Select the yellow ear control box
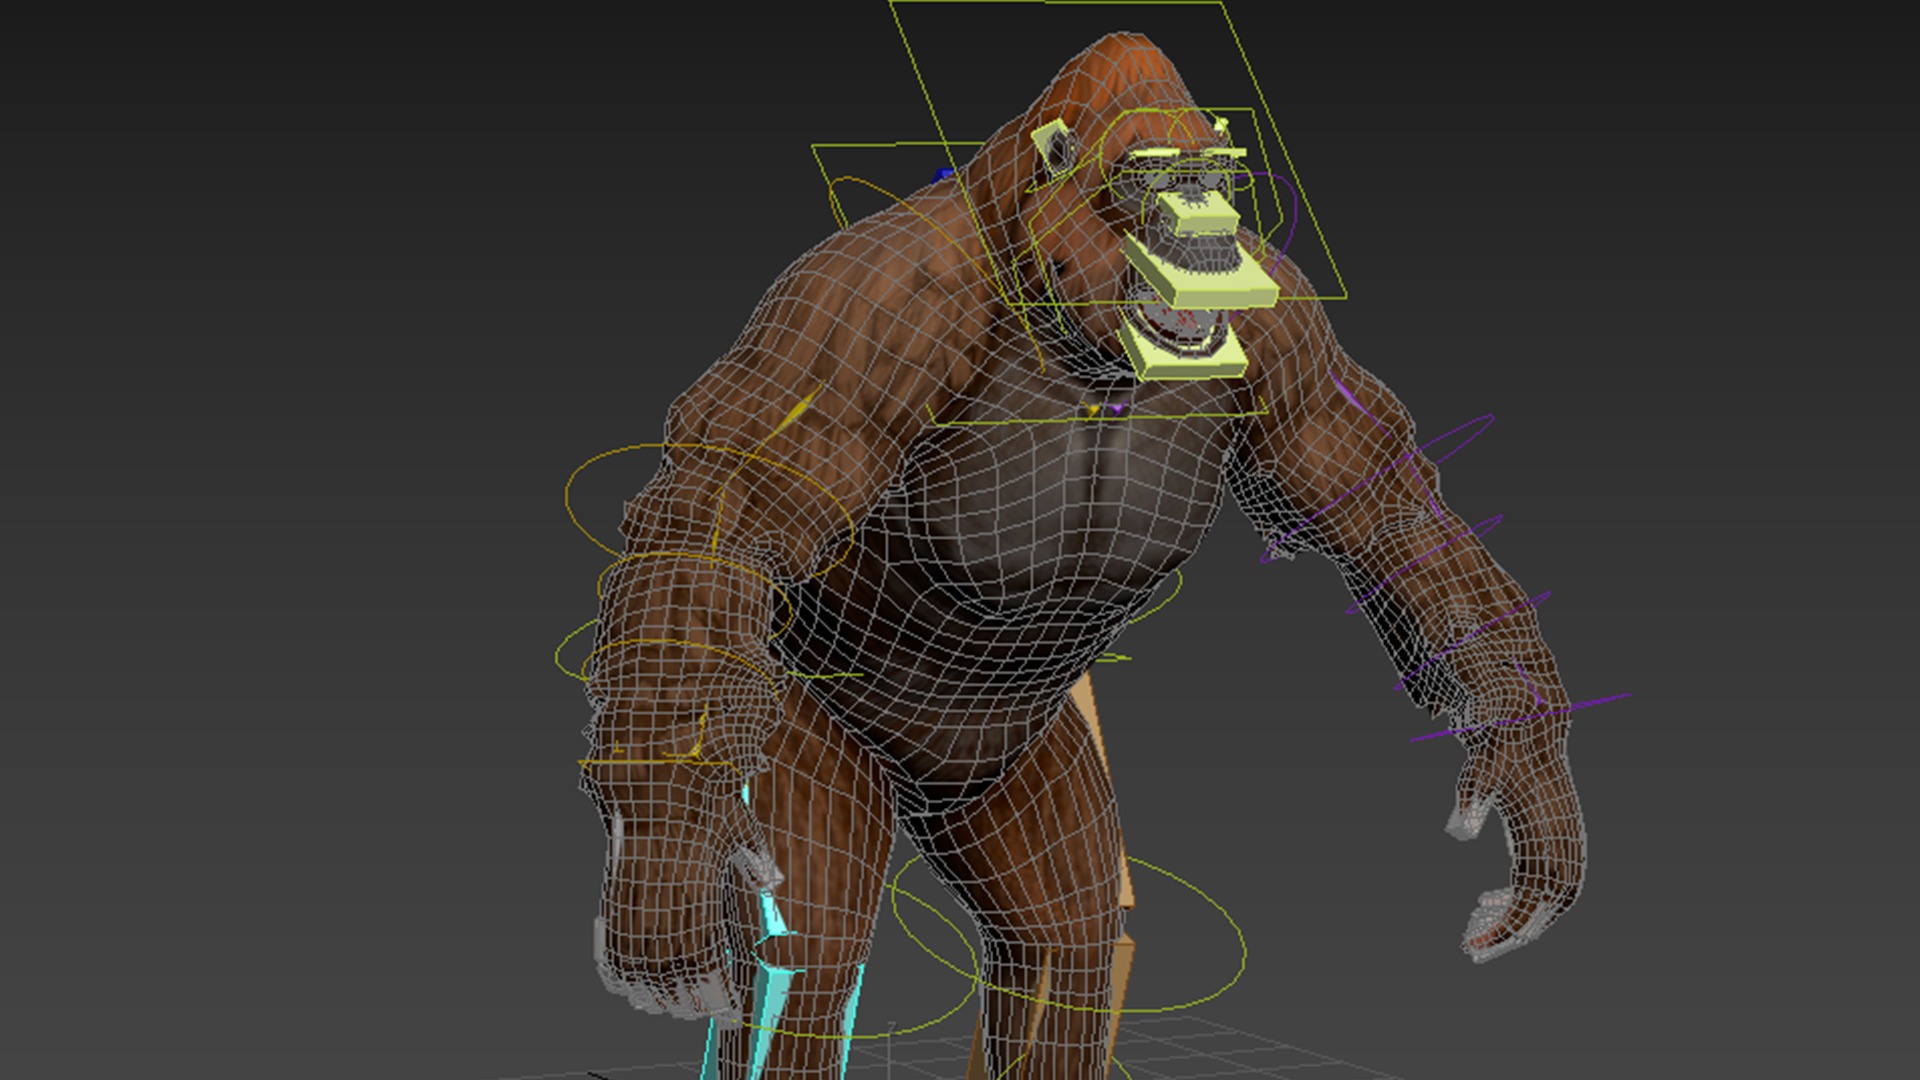Image resolution: width=1920 pixels, height=1080 pixels. pyautogui.click(x=1050, y=147)
